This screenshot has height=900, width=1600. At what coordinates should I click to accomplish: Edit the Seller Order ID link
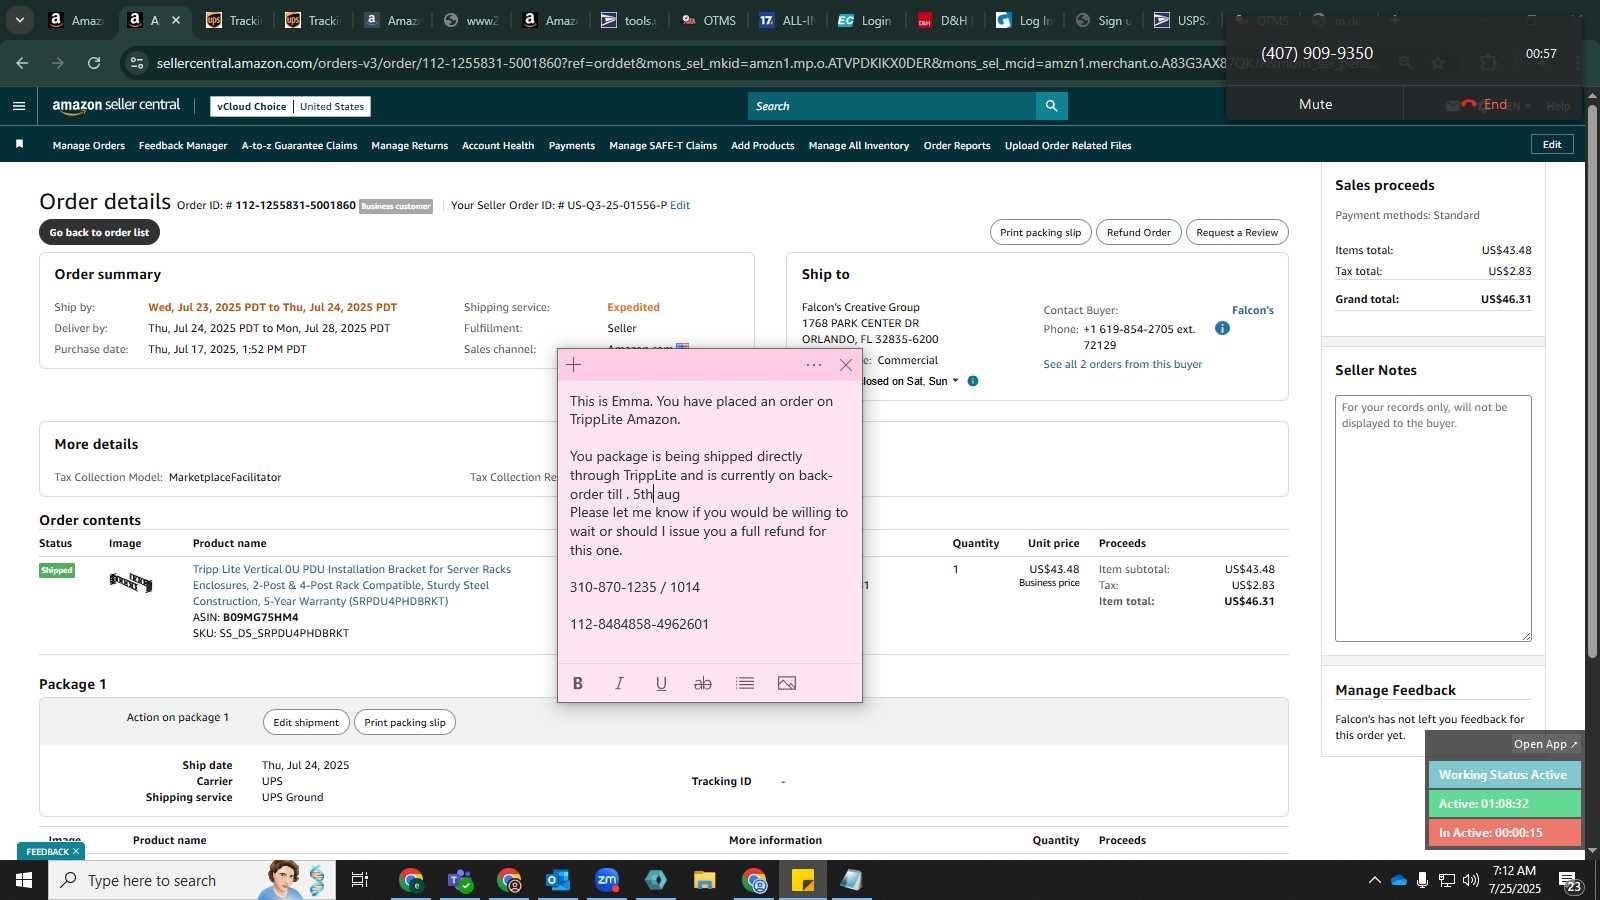(x=680, y=205)
